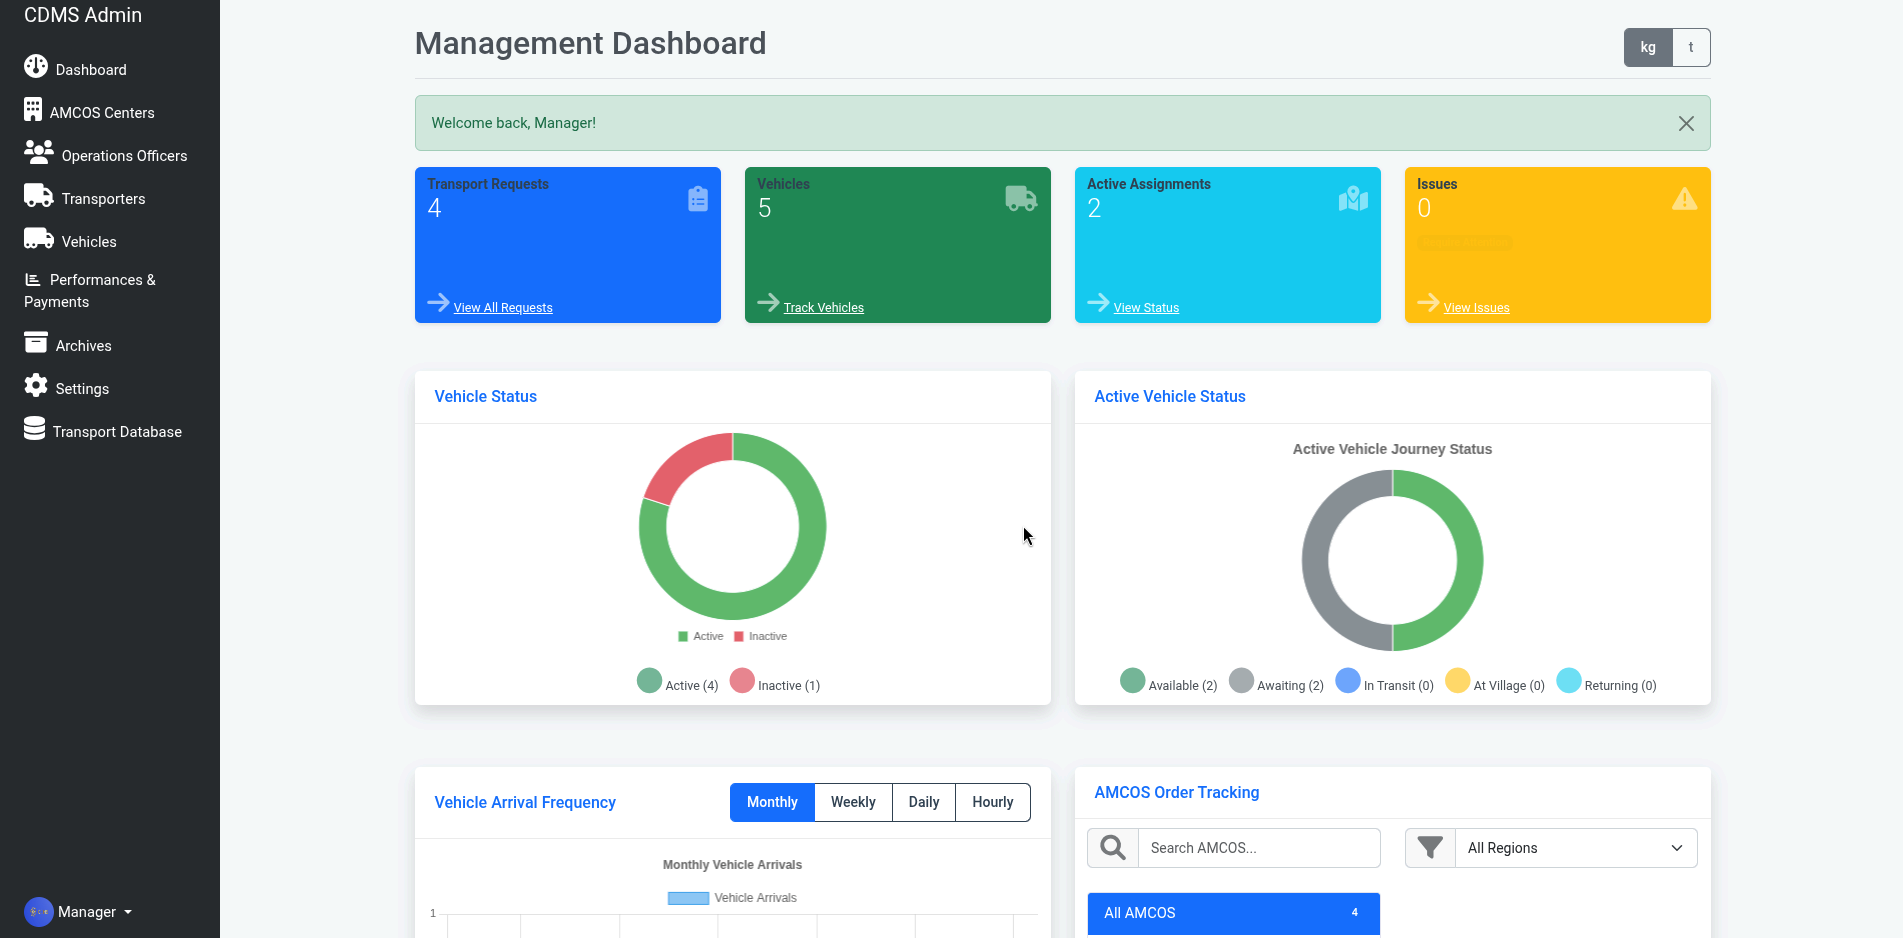Open Dashboard from the sidebar

pos(75,68)
